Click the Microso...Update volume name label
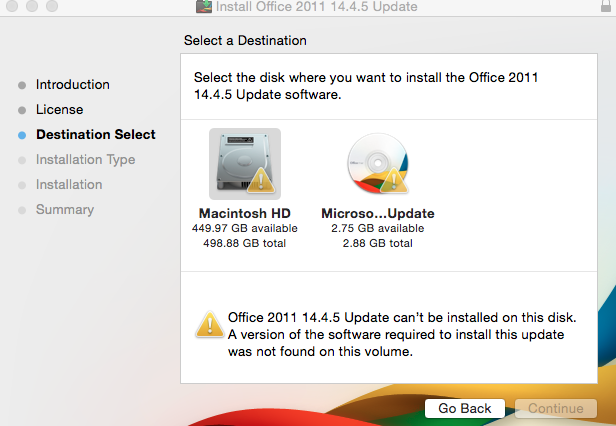616x426 pixels. [x=377, y=214]
